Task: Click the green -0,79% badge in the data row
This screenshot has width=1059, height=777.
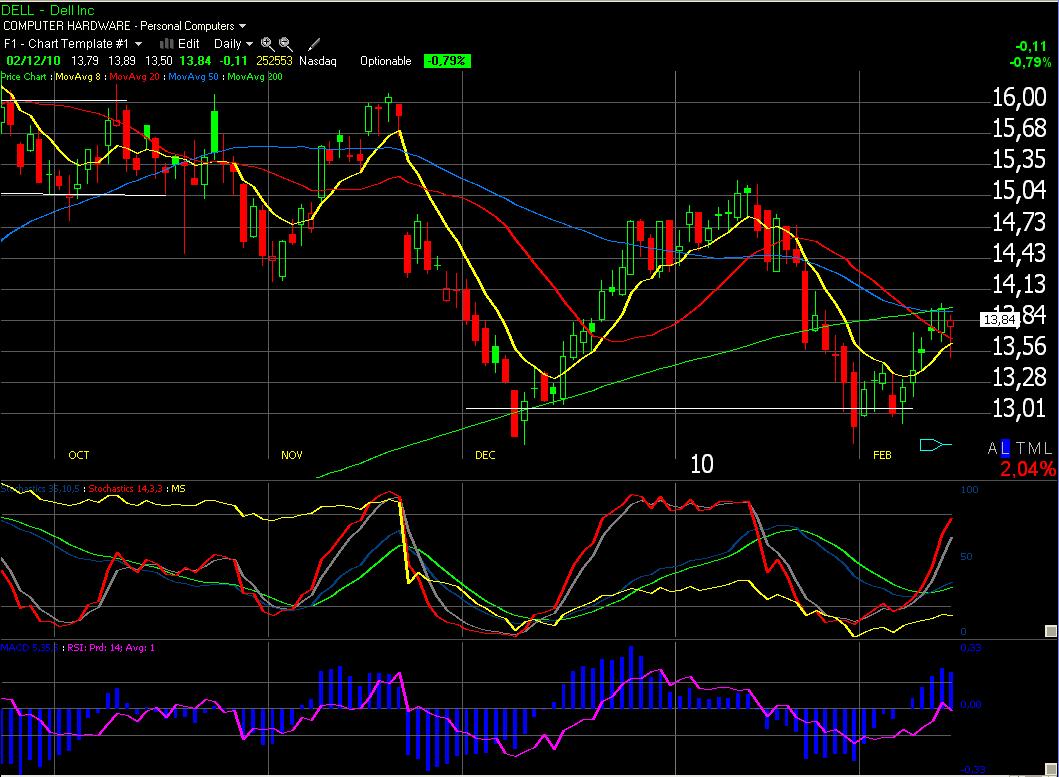Action: 447,61
